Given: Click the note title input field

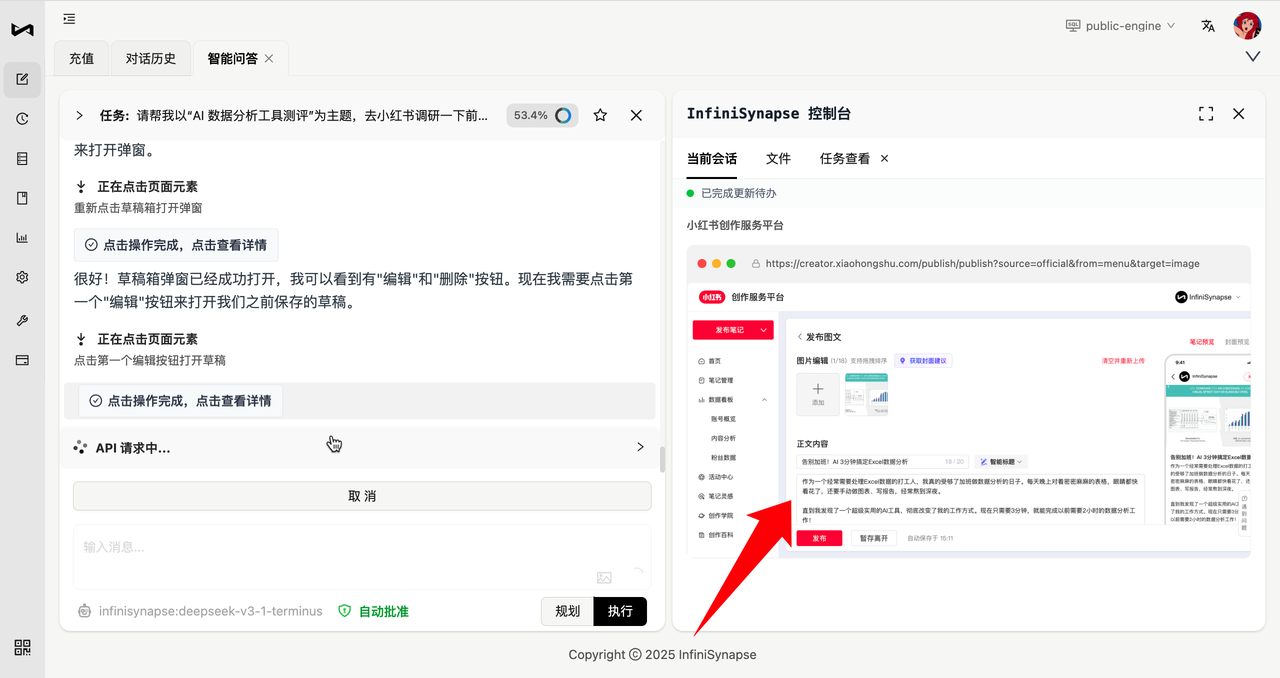Looking at the screenshot, I should (x=884, y=462).
